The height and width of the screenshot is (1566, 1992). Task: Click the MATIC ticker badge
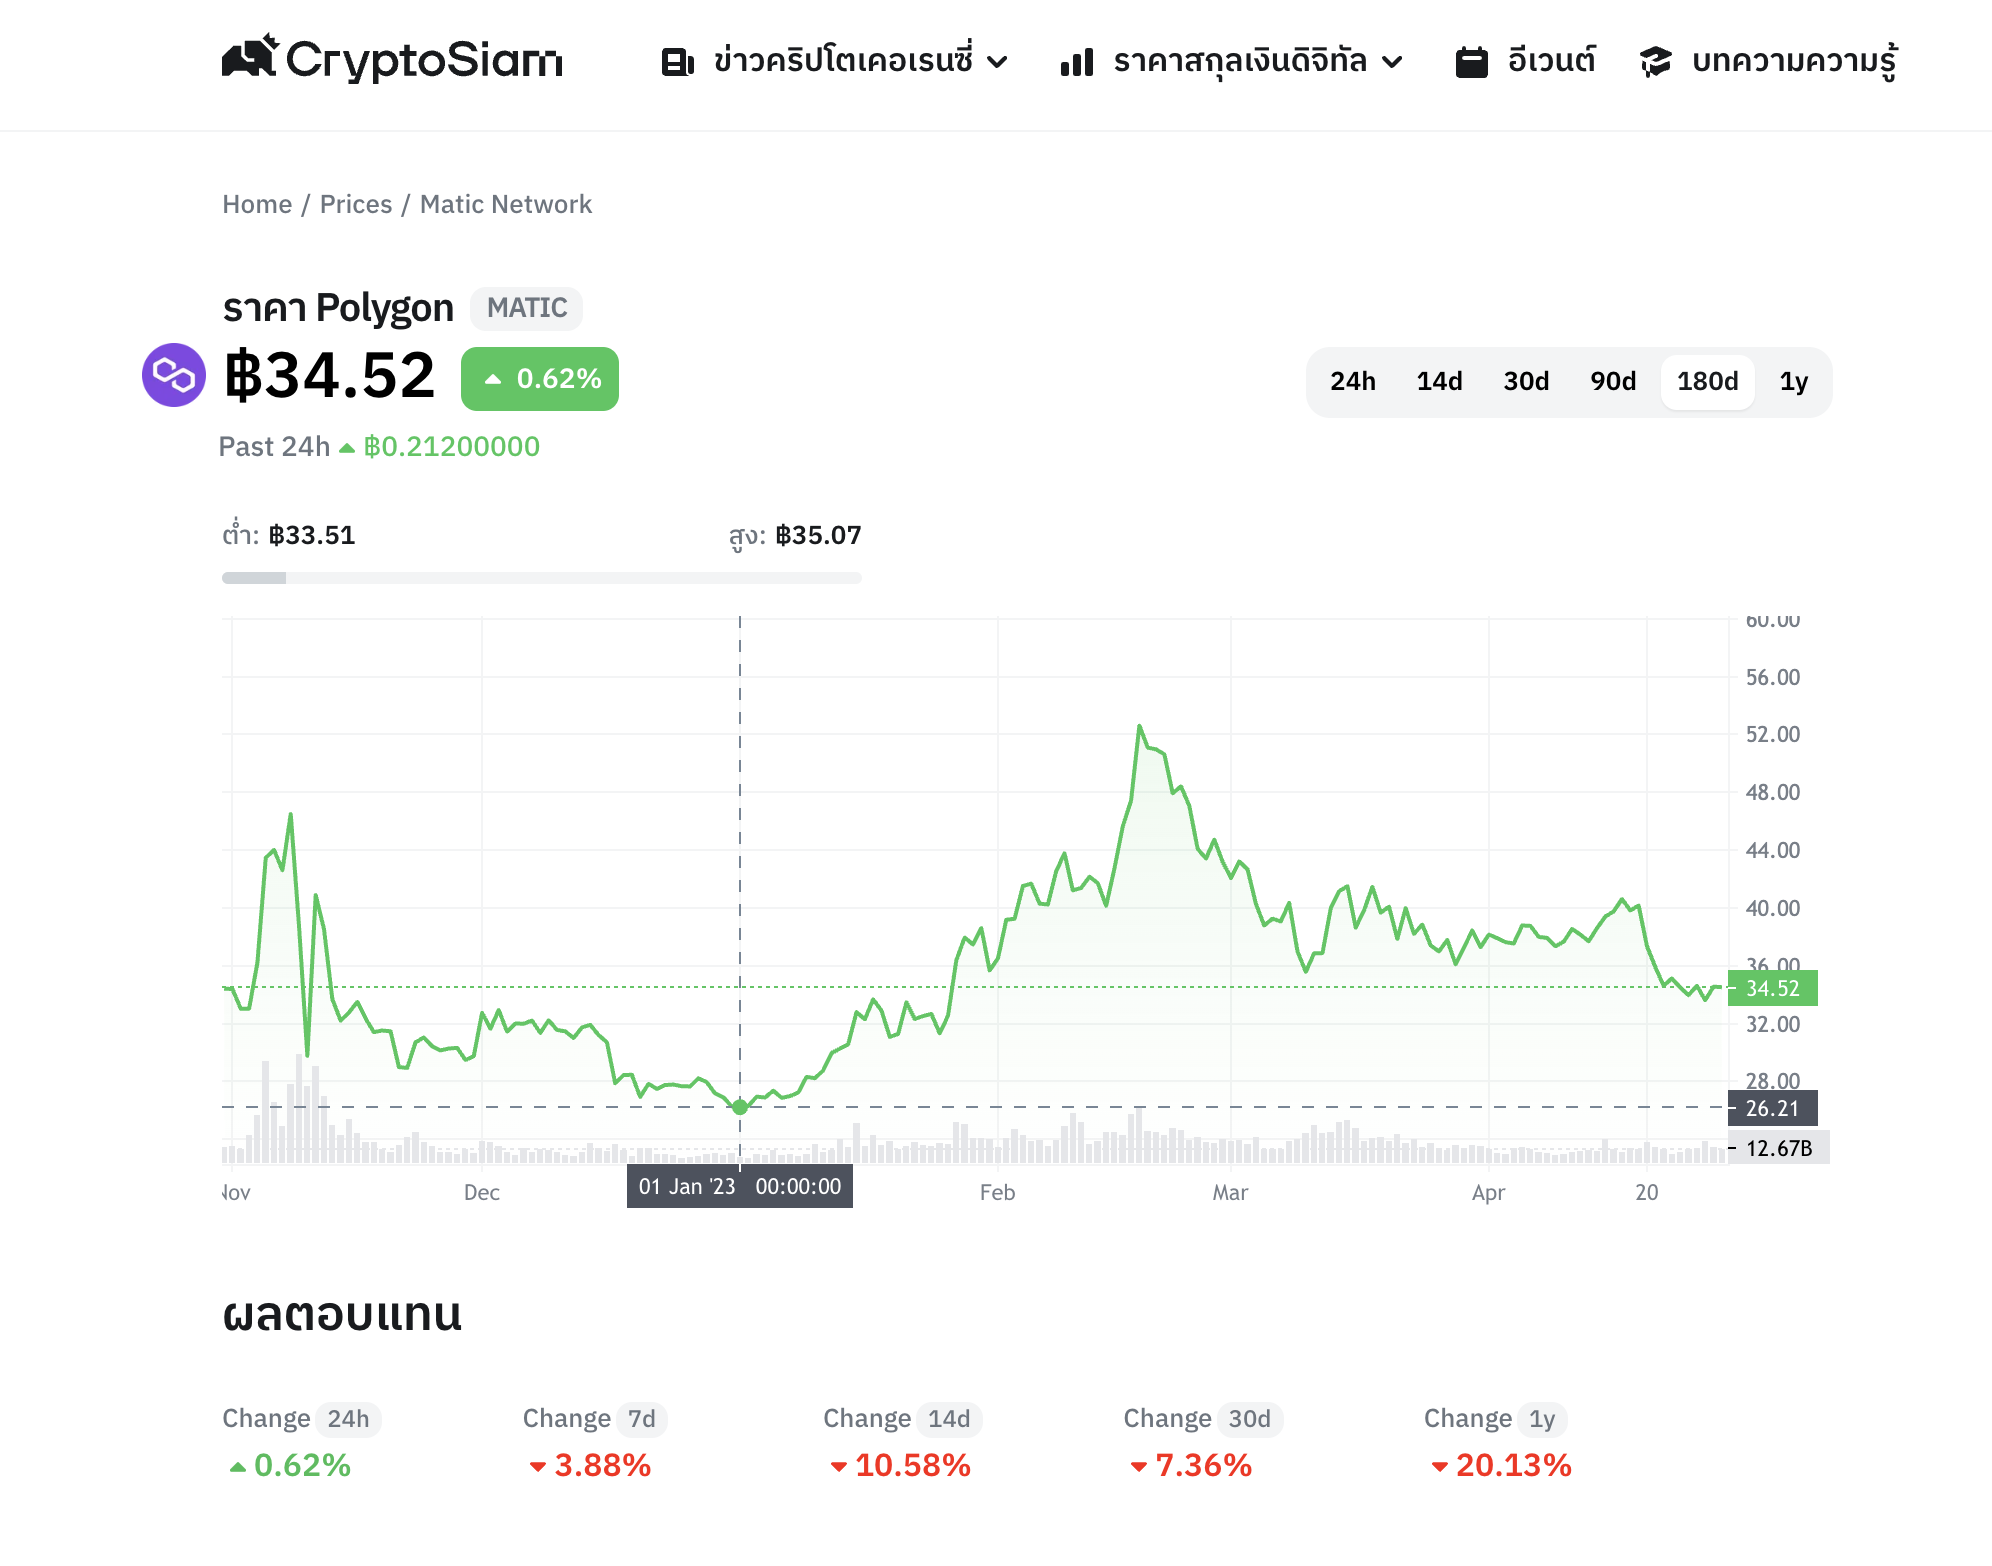pyautogui.click(x=527, y=308)
